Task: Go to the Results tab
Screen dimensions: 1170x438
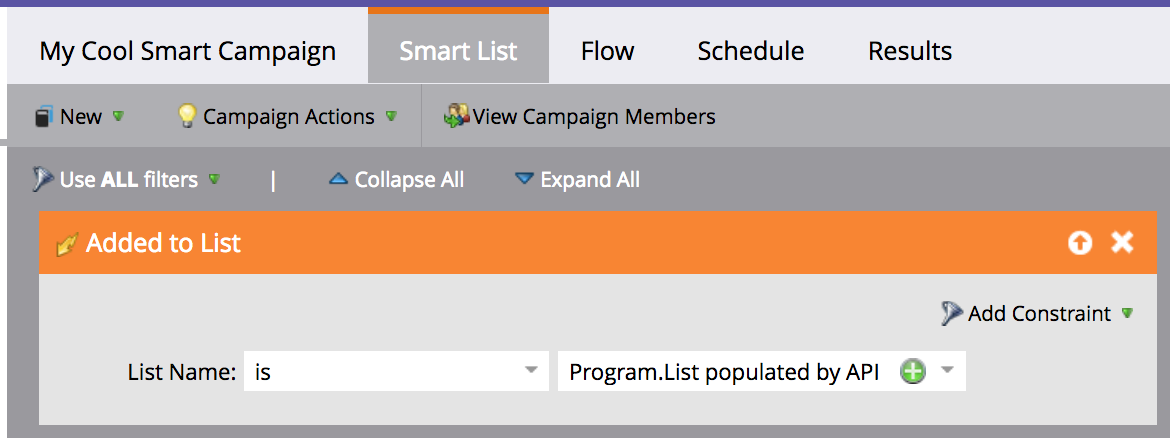Action: pos(909,51)
